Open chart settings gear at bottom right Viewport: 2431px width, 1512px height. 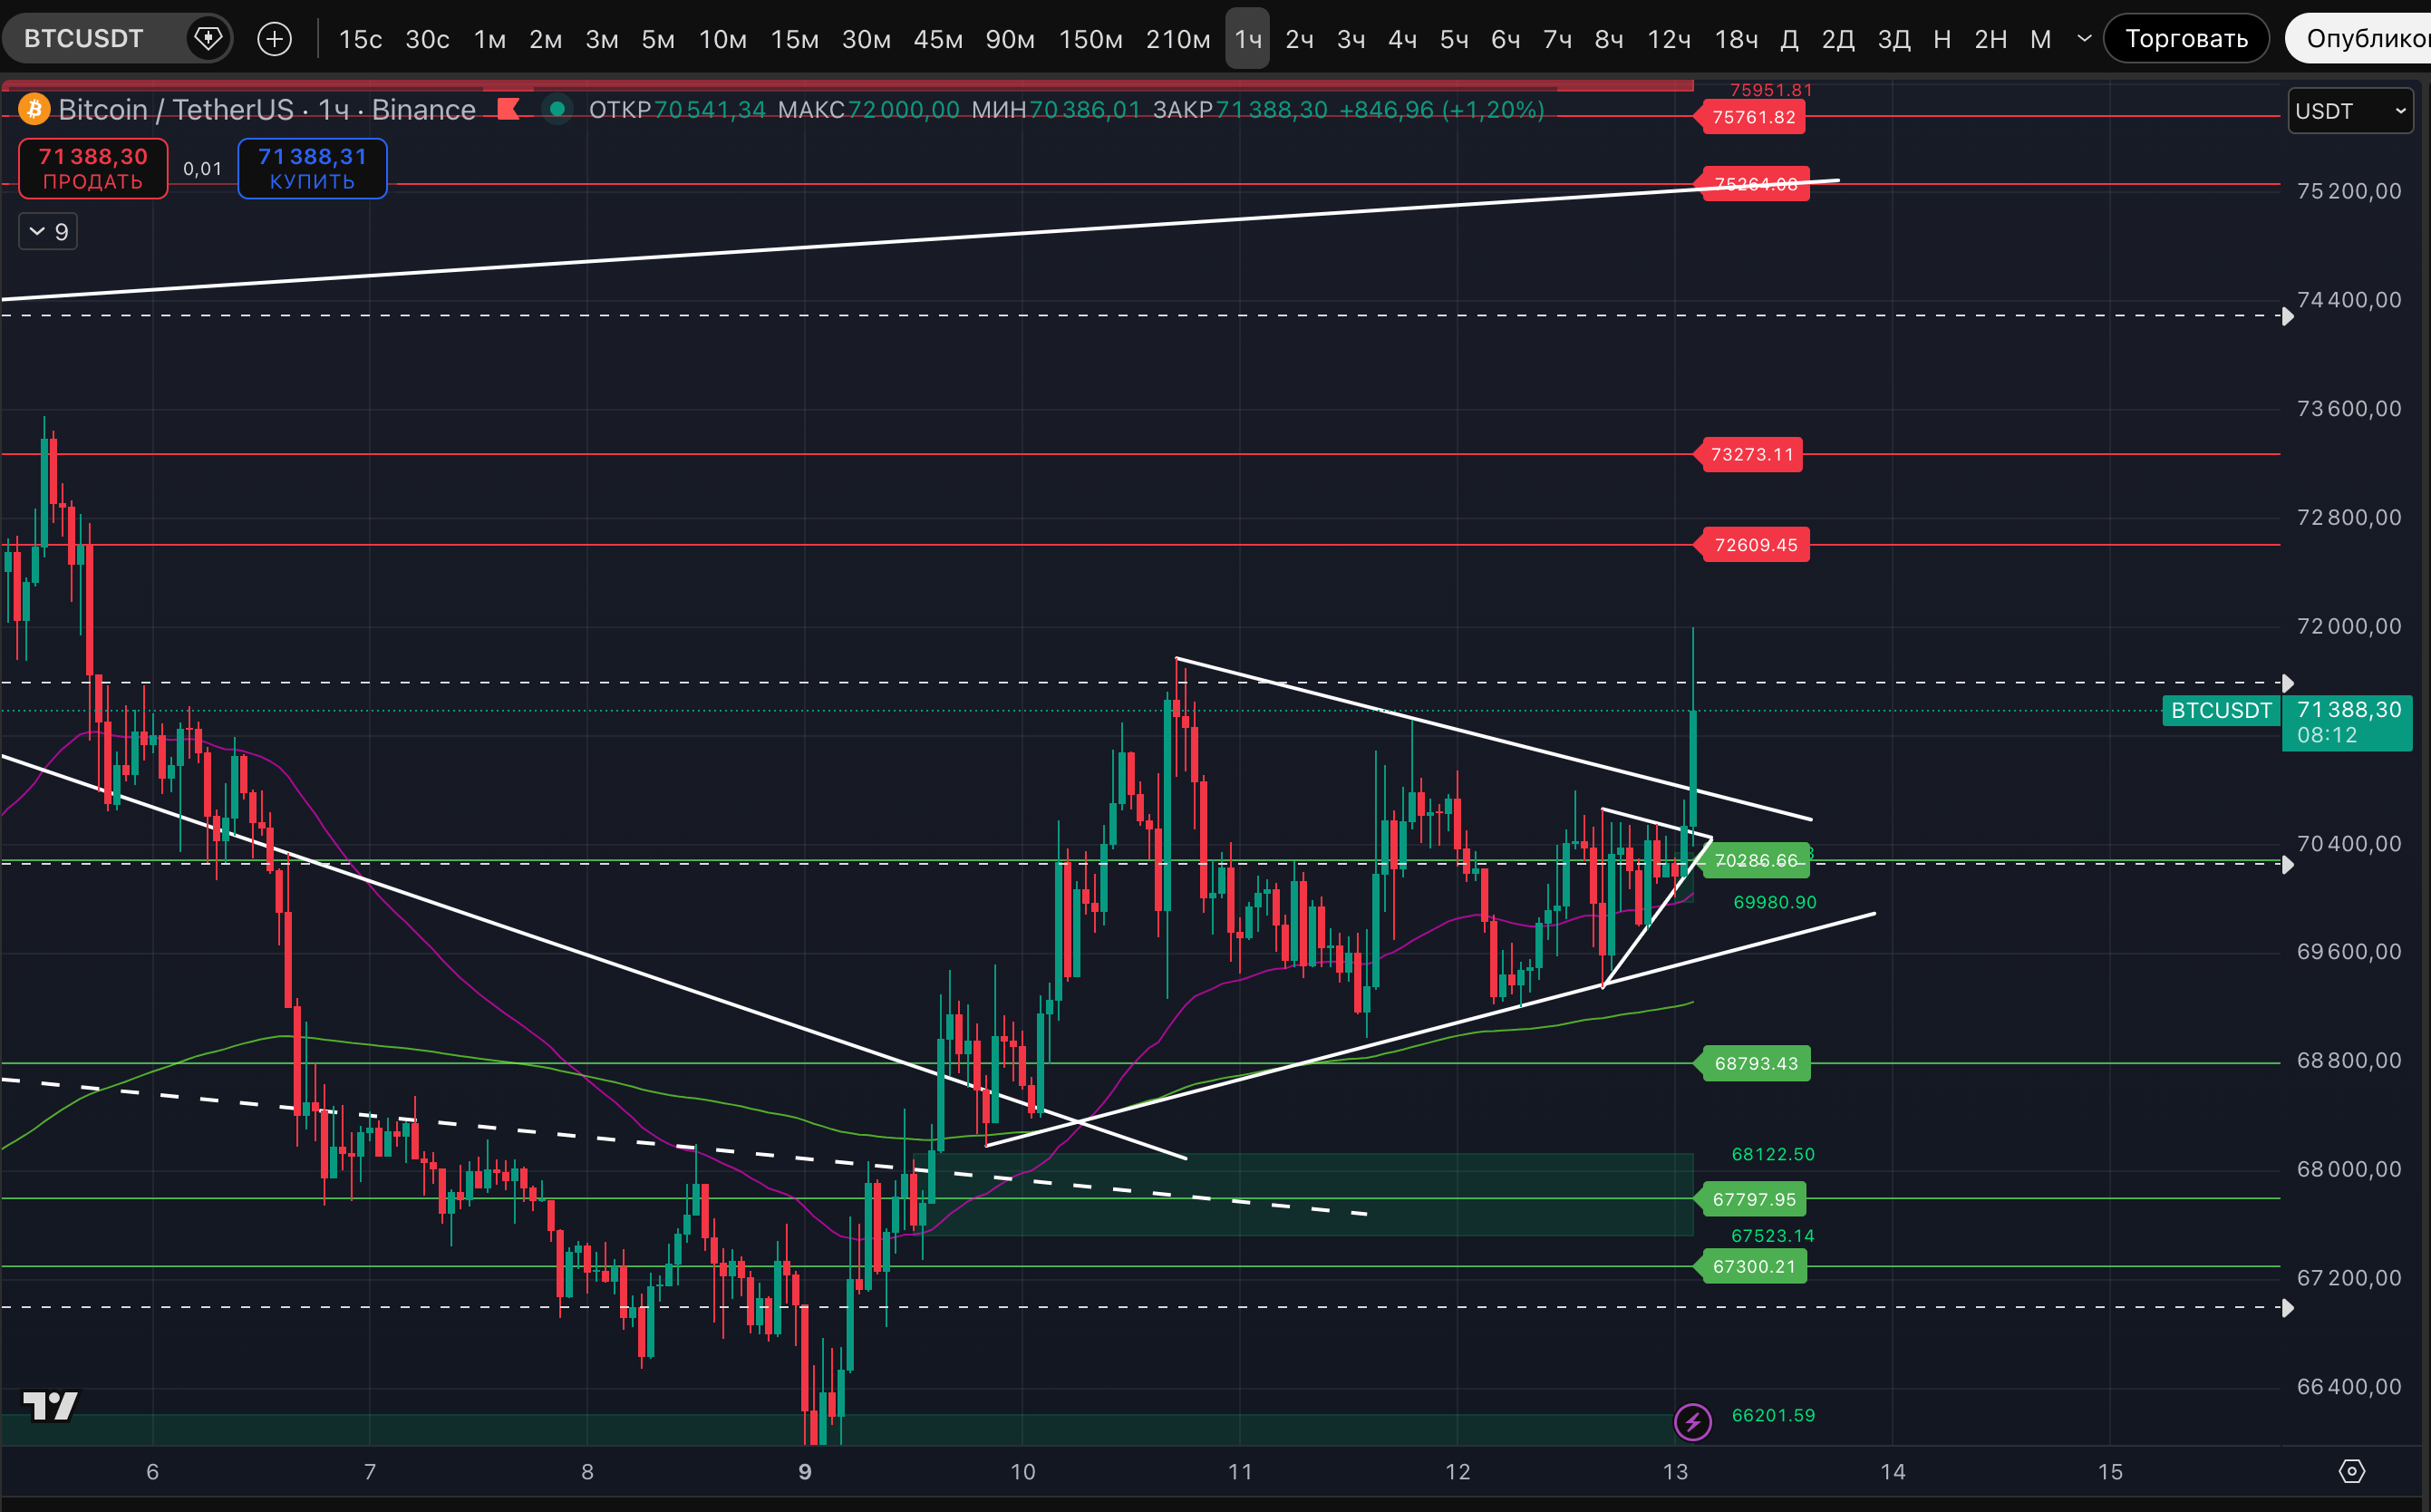click(2351, 1471)
